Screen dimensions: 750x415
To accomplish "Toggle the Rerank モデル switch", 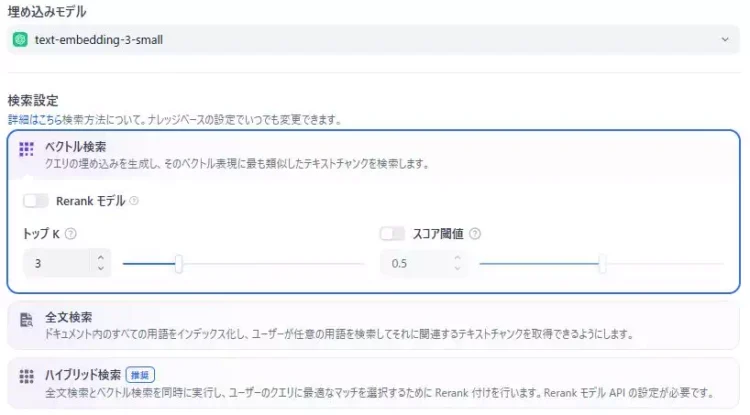I will (x=36, y=201).
